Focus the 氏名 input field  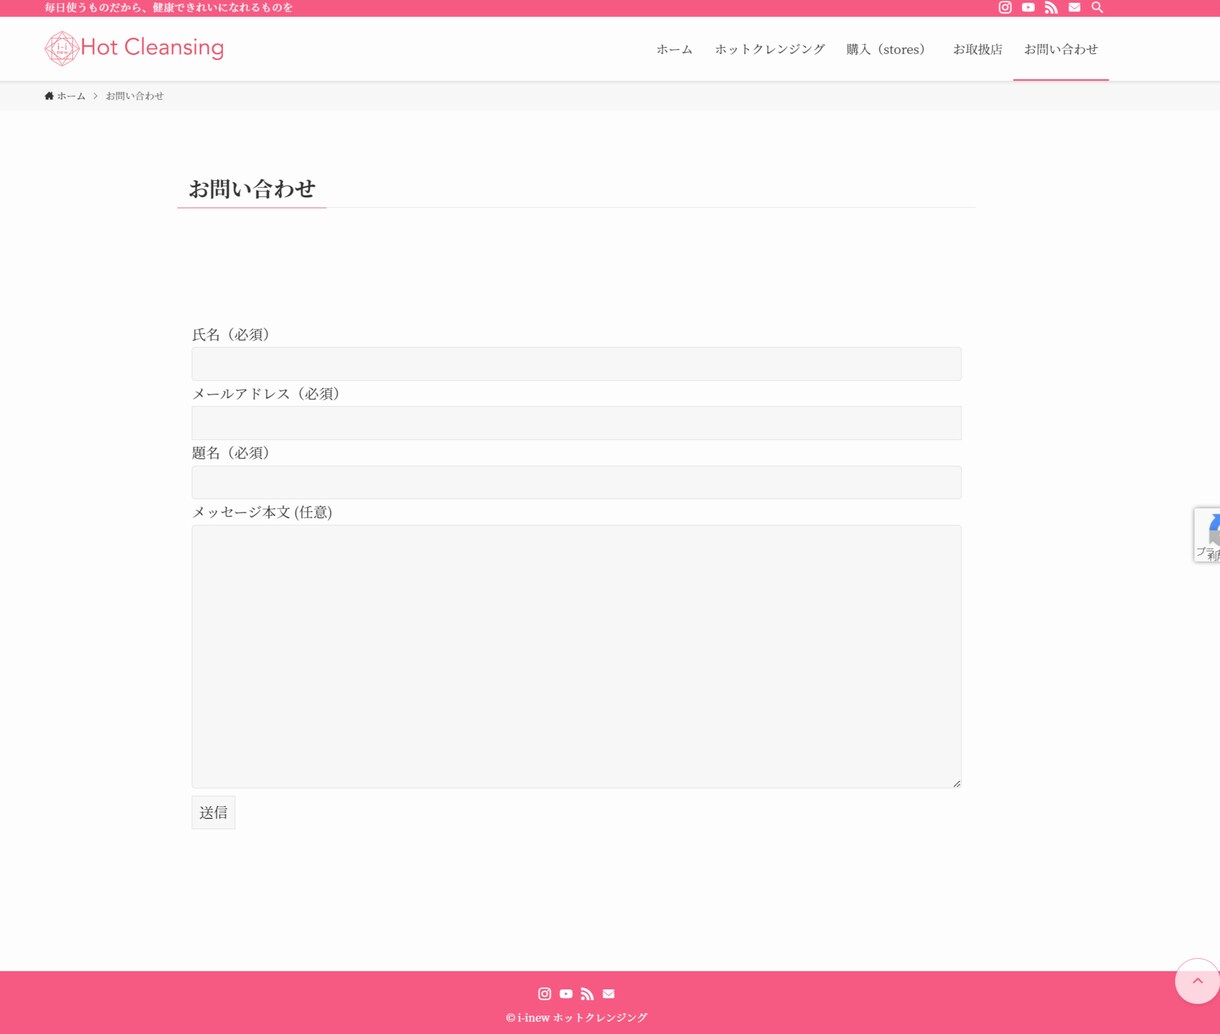click(576, 364)
